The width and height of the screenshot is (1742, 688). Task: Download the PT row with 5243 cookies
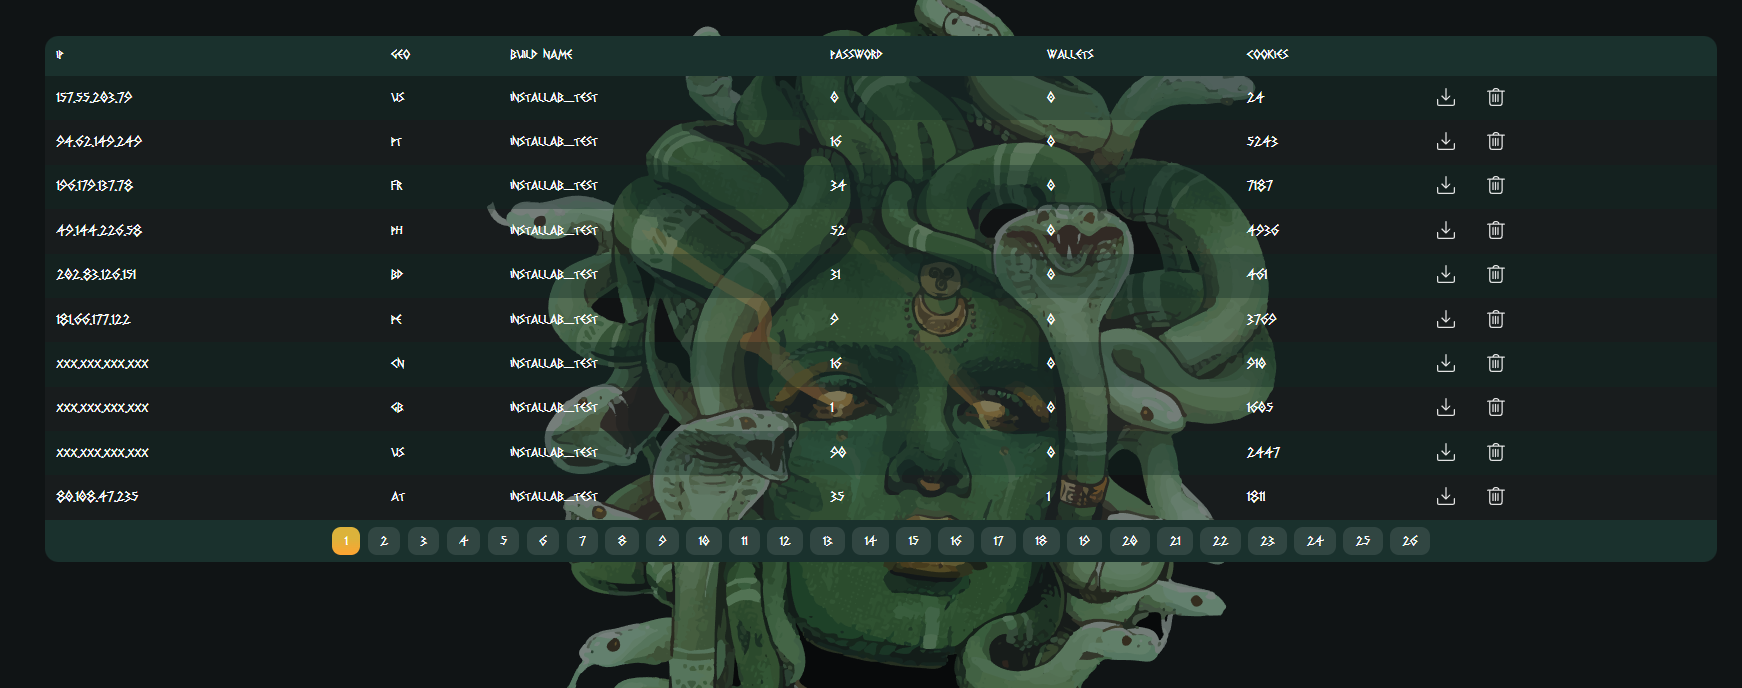click(1446, 141)
